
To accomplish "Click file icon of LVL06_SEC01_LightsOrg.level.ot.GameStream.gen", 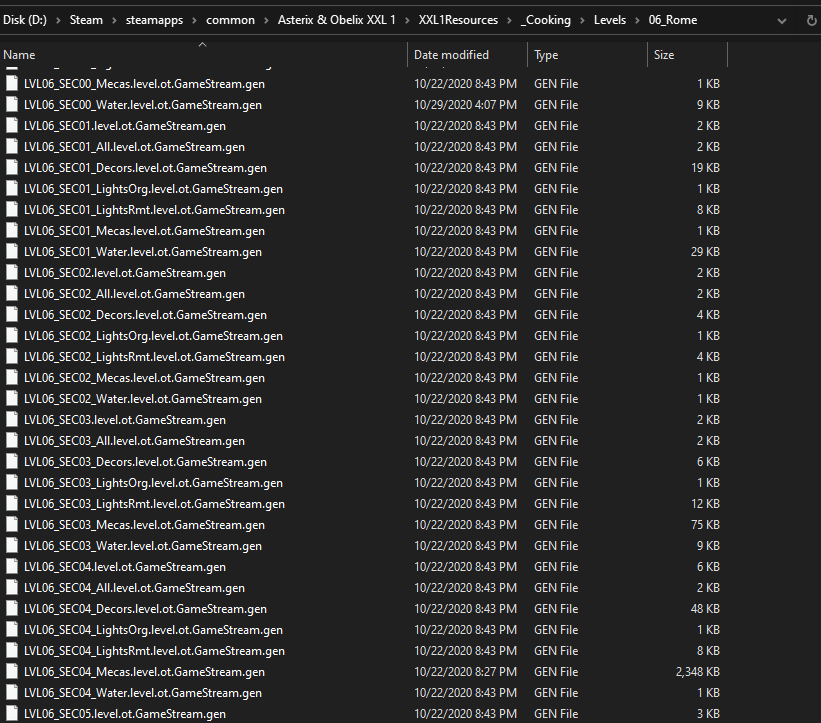I will click(12, 188).
